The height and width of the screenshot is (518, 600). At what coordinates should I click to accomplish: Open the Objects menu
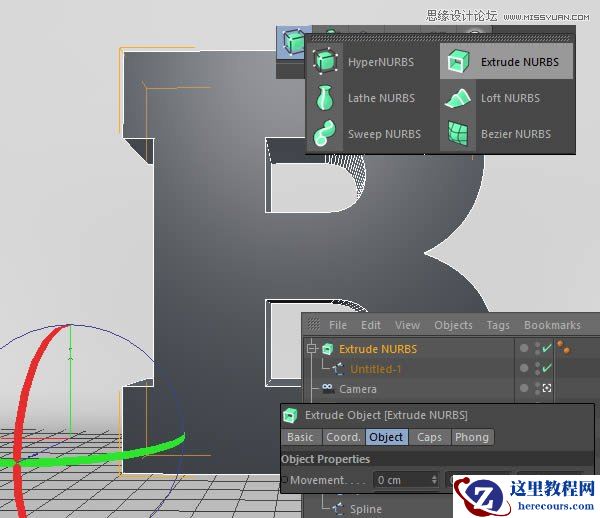[453, 325]
